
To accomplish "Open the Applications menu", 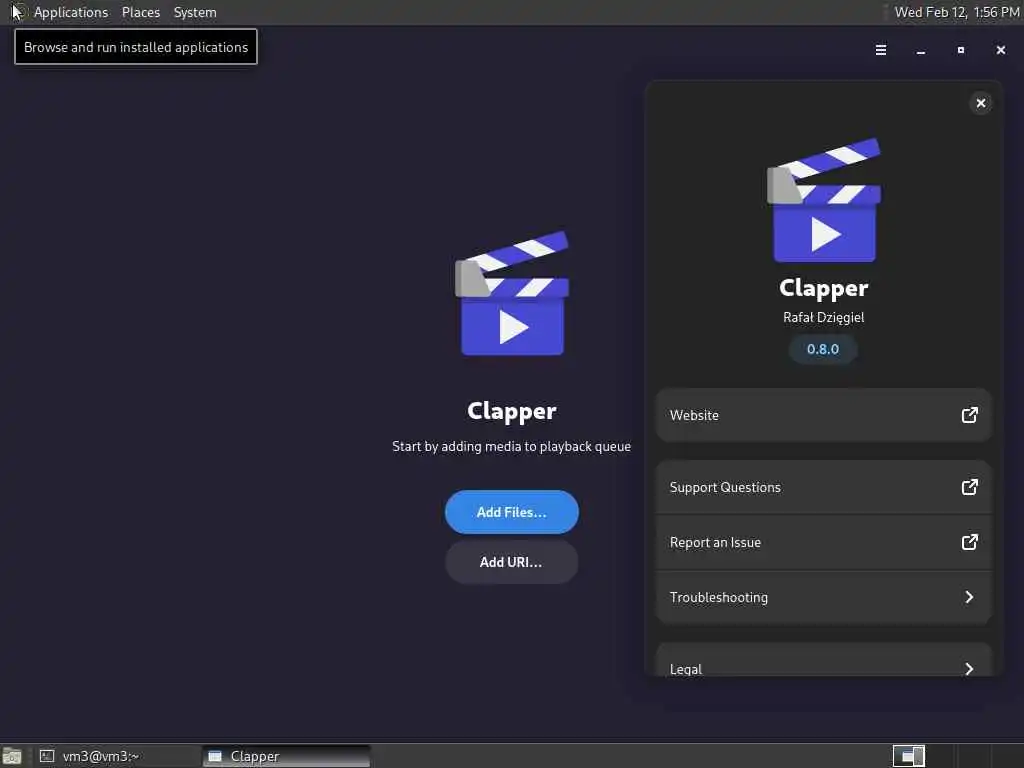I will coord(71,12).
